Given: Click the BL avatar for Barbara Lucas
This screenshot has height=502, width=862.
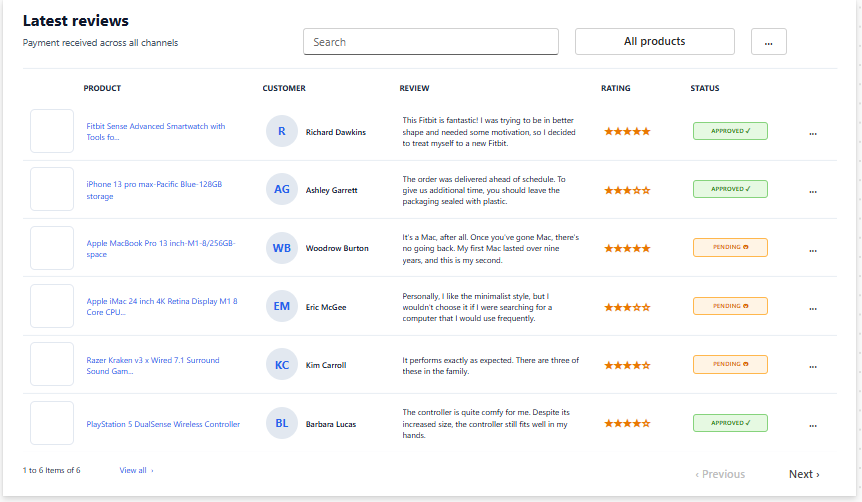Looking at the screenshot, I should coord(281,423).
